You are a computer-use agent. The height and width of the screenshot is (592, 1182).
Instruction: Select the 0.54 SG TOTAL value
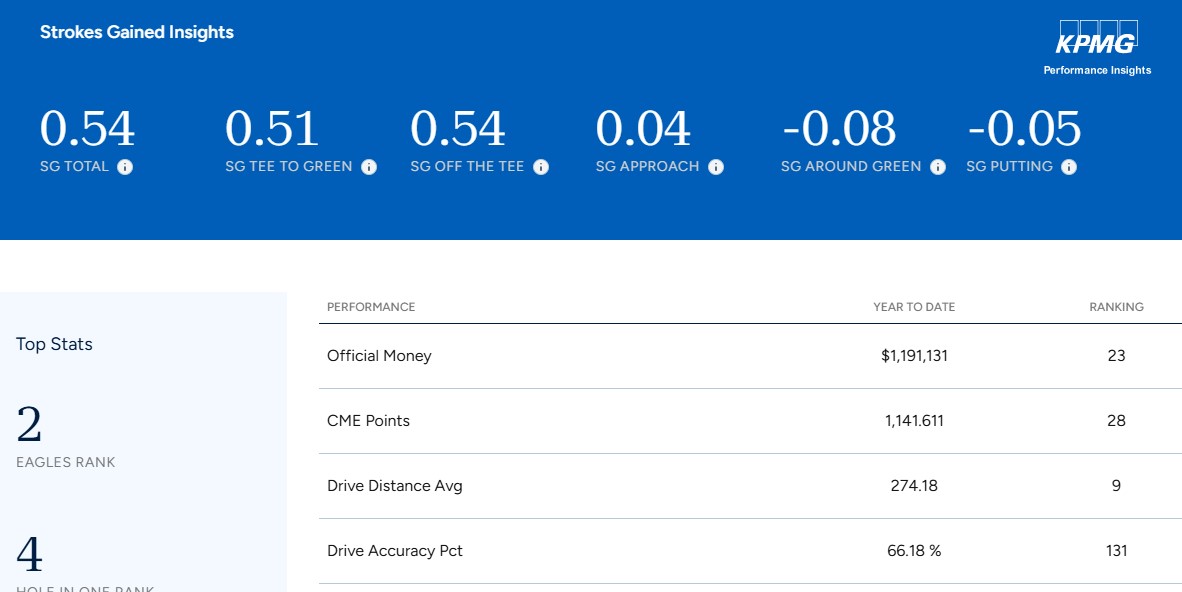[87, 128]
